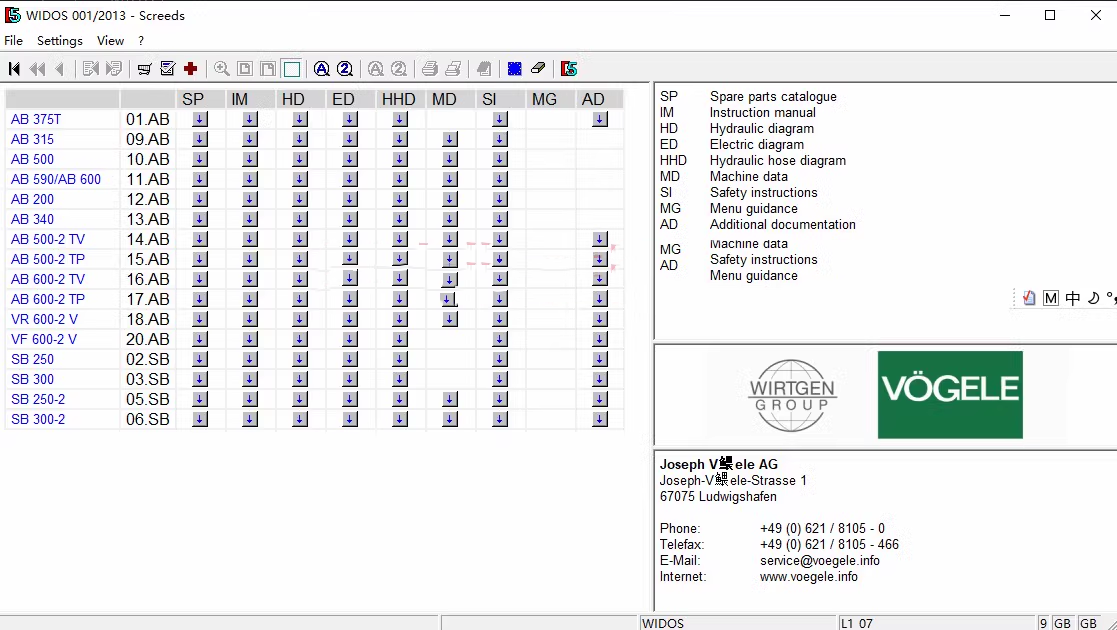Click the service@voegele.info email address
This screenshot has width=1117, height=630.
point(820,561)
